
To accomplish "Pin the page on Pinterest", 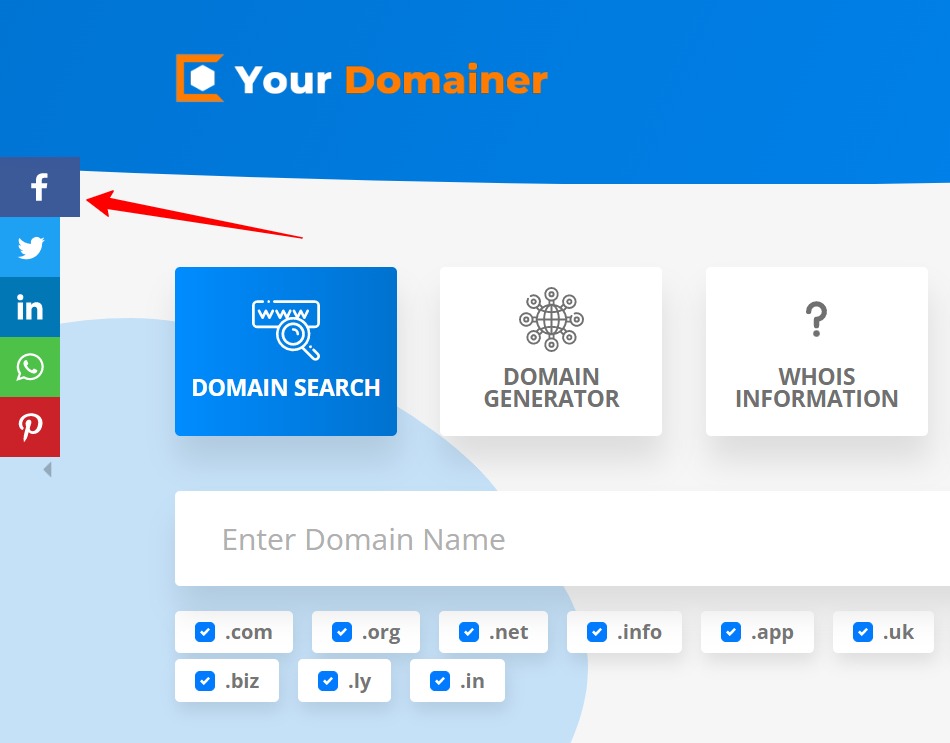I will pyautogui.click(x=30, y=427).
